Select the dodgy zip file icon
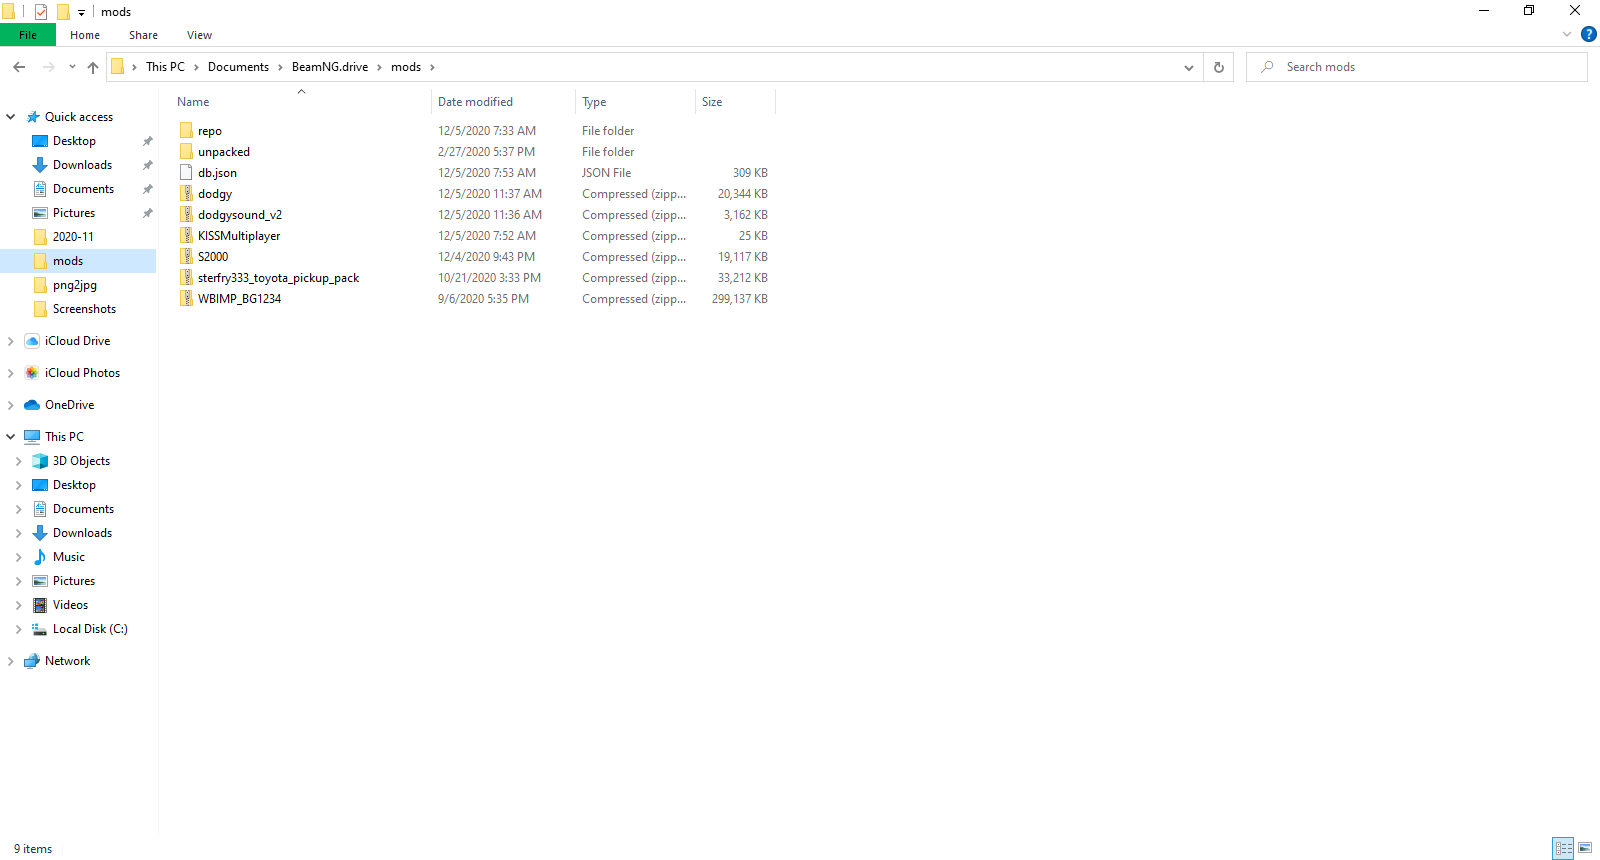Viewport: 1600px width, 860px height. (x=186, y=193)
